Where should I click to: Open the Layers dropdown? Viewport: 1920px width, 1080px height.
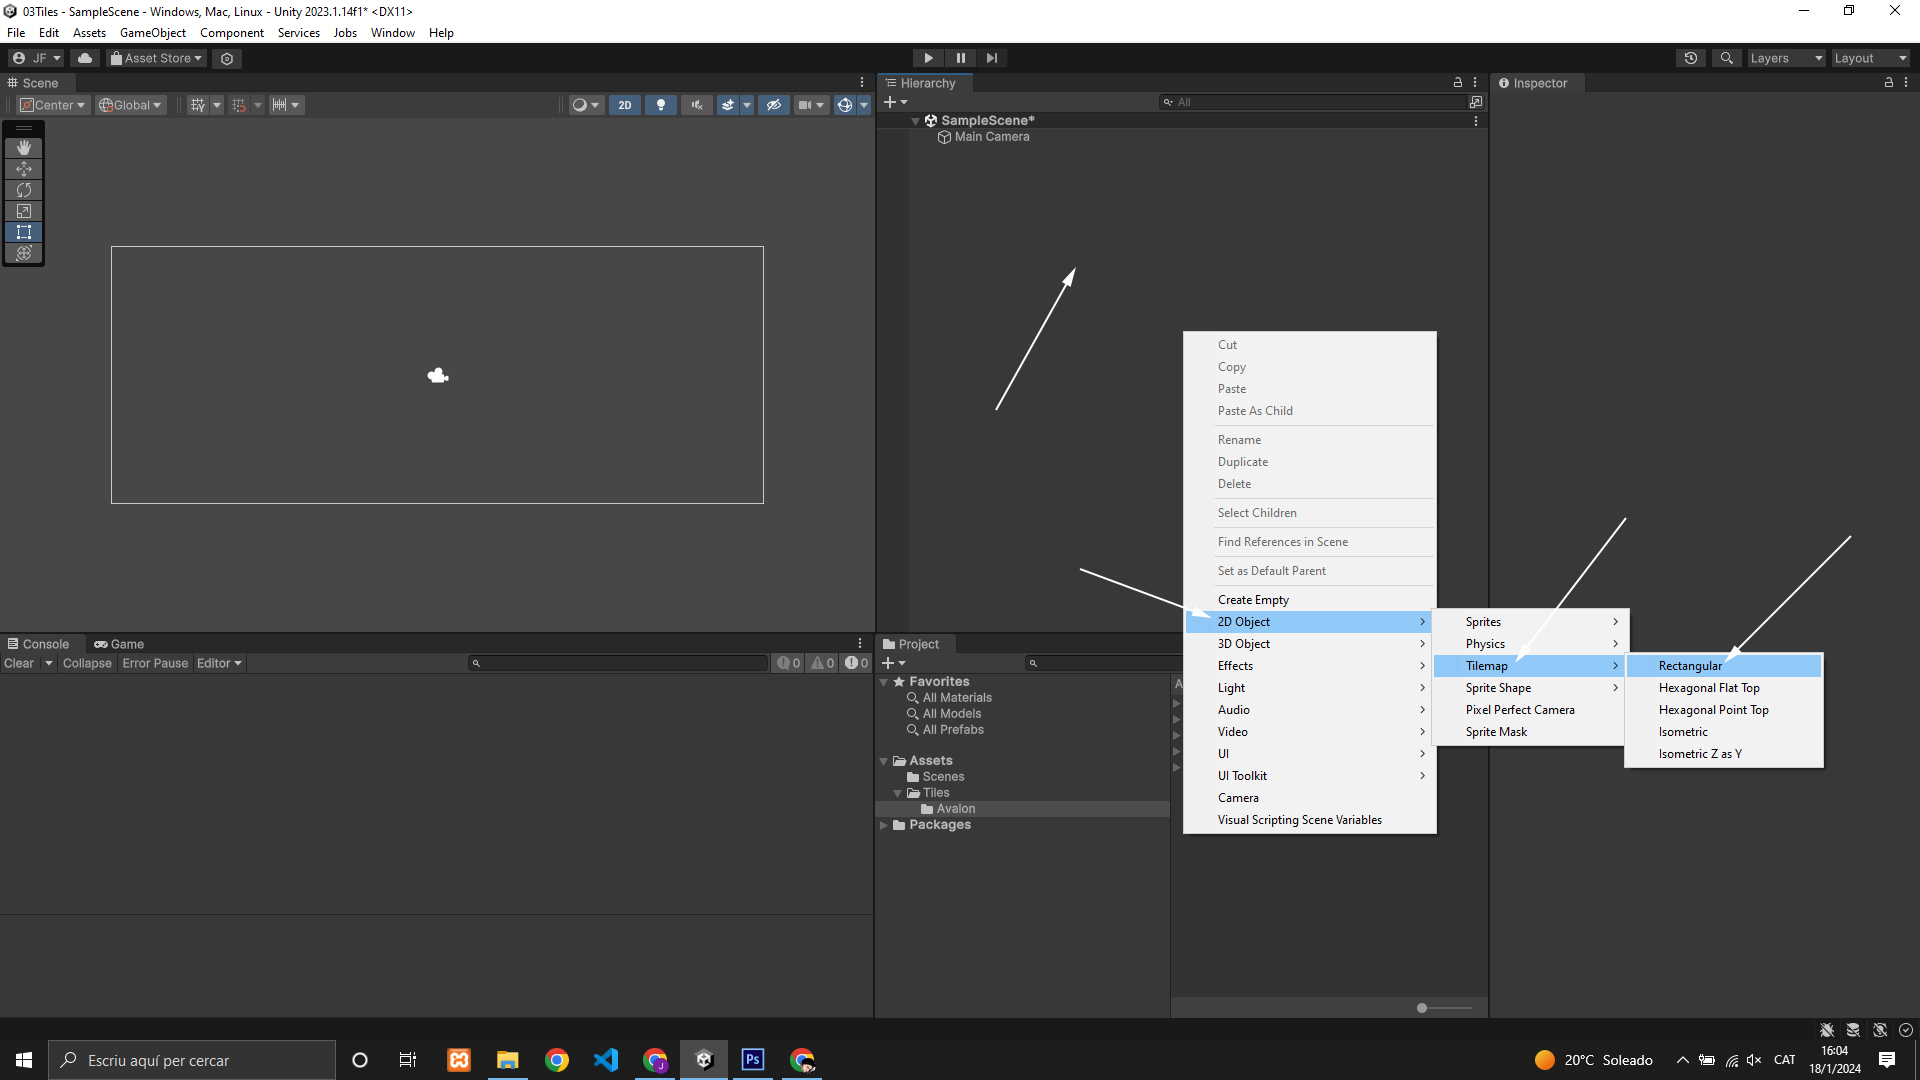[1786, 58]
